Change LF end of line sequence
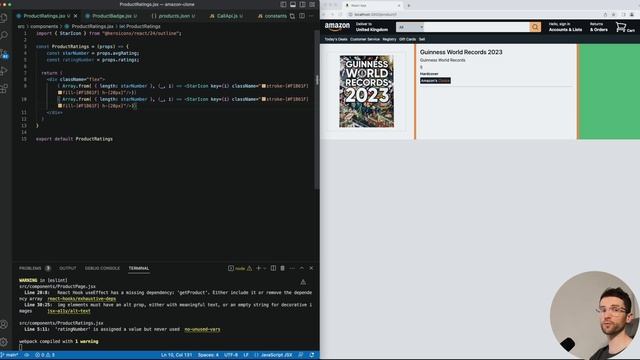 (246, 355)
